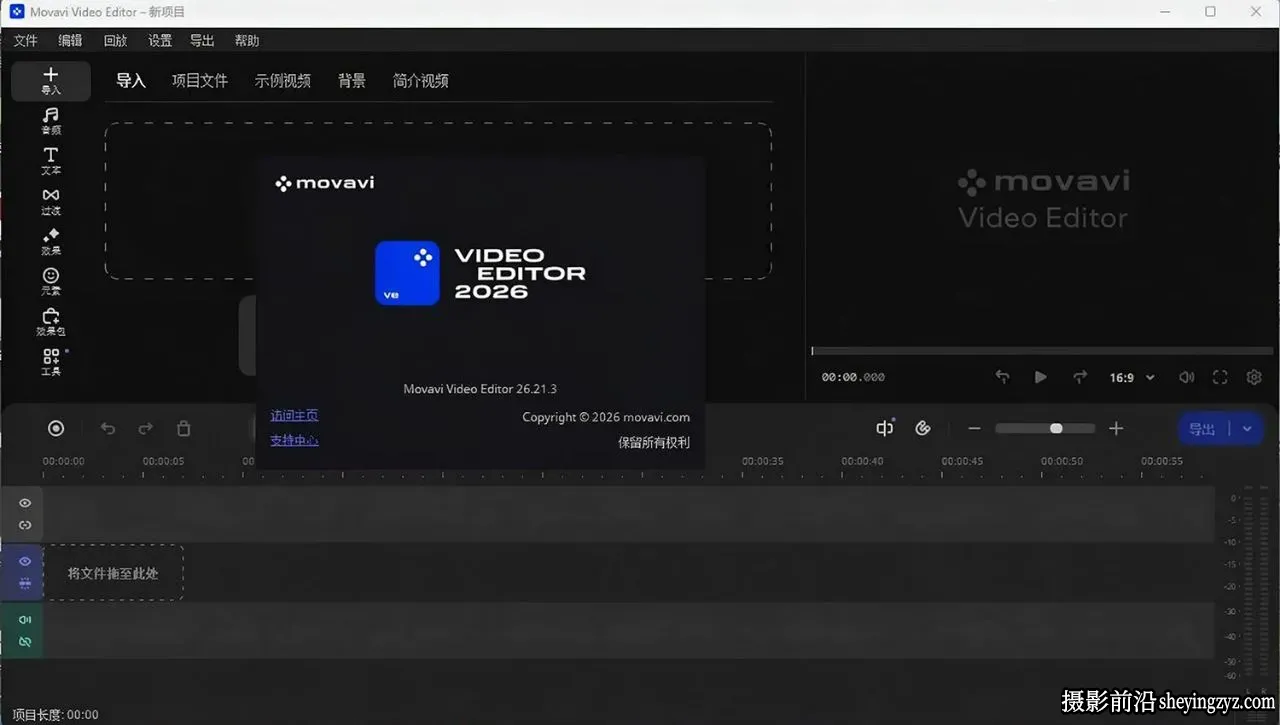Click the 项目长度: 00:00 status text
This screenshot has width=1280, height=725.
55,714
